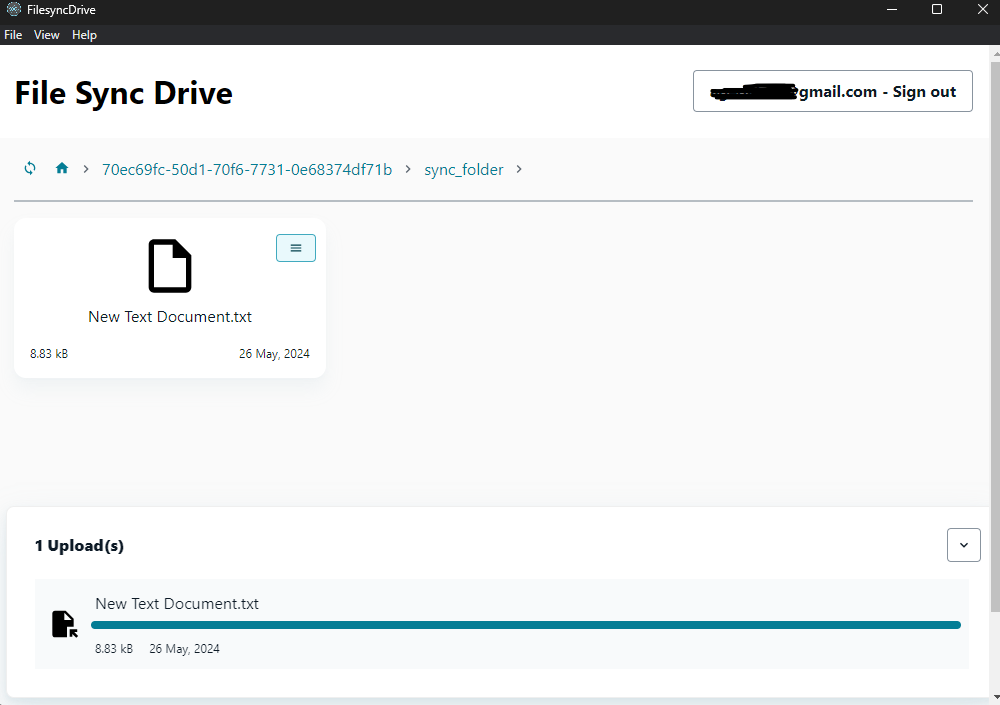Viewport: 1000px width, 705px height.
Task: Open the File menu
Action: tap(13, 34)
